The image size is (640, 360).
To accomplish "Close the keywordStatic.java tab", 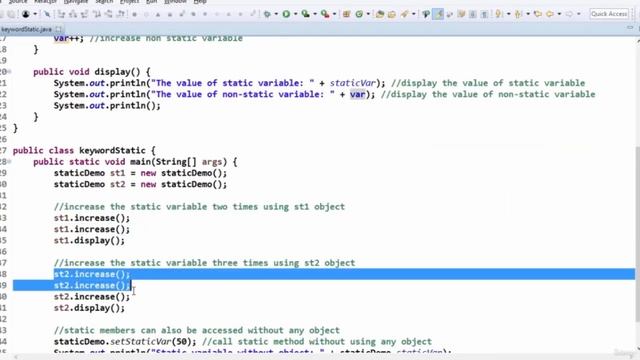I will (x=58, y=29).
